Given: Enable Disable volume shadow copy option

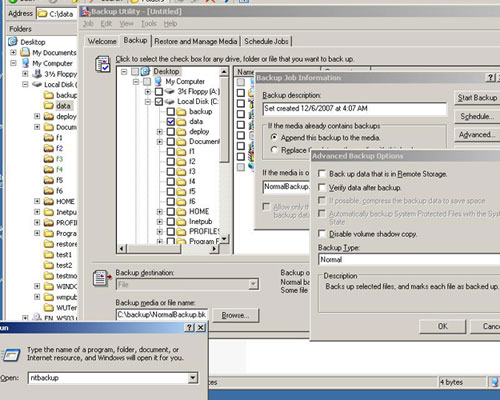Looking at the screenshot, I should click(322, 234).
